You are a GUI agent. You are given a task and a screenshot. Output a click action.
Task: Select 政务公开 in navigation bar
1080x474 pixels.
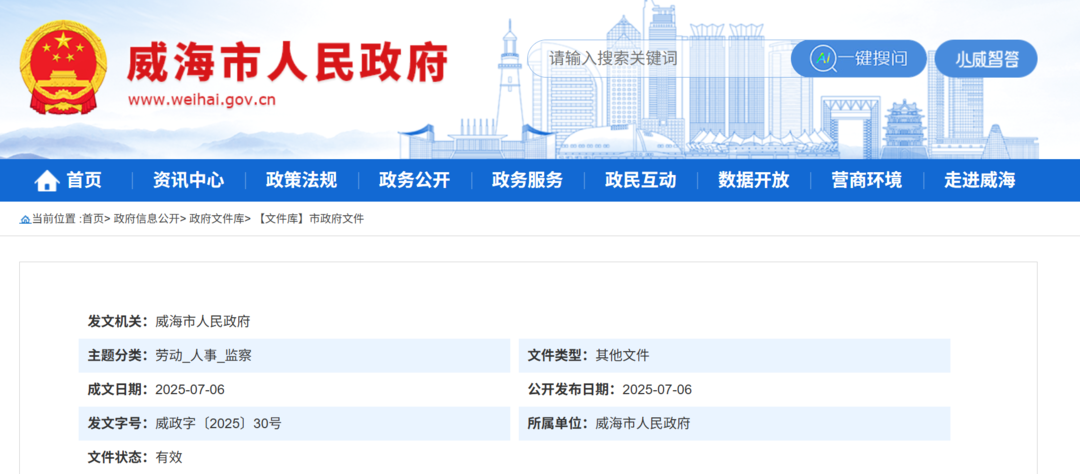[414, 181]
